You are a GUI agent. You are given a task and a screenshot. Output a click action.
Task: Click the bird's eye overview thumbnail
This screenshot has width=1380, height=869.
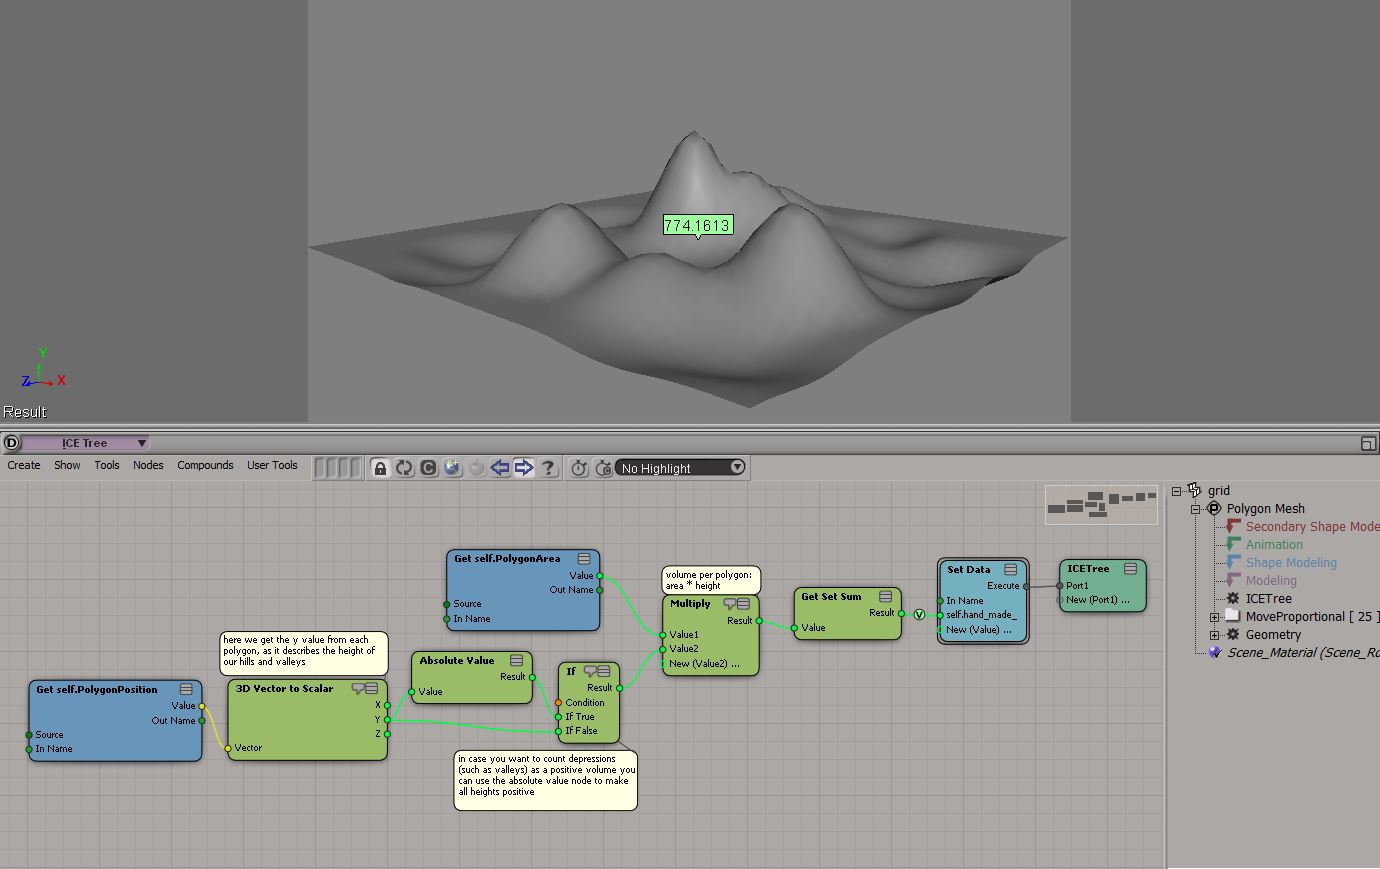point(1098,504)
